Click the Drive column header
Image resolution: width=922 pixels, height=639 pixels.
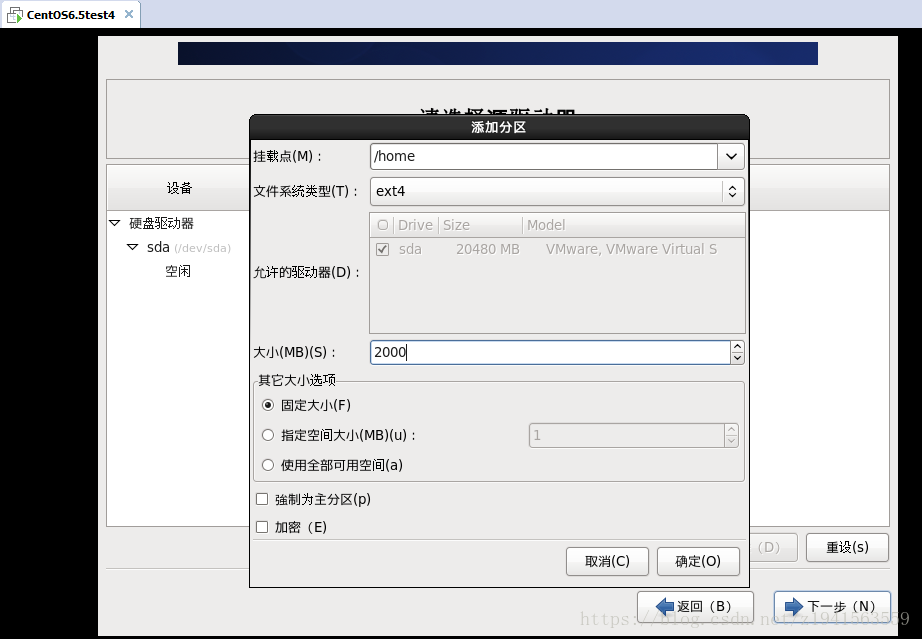pyautogui.click(x=415, y=225)
